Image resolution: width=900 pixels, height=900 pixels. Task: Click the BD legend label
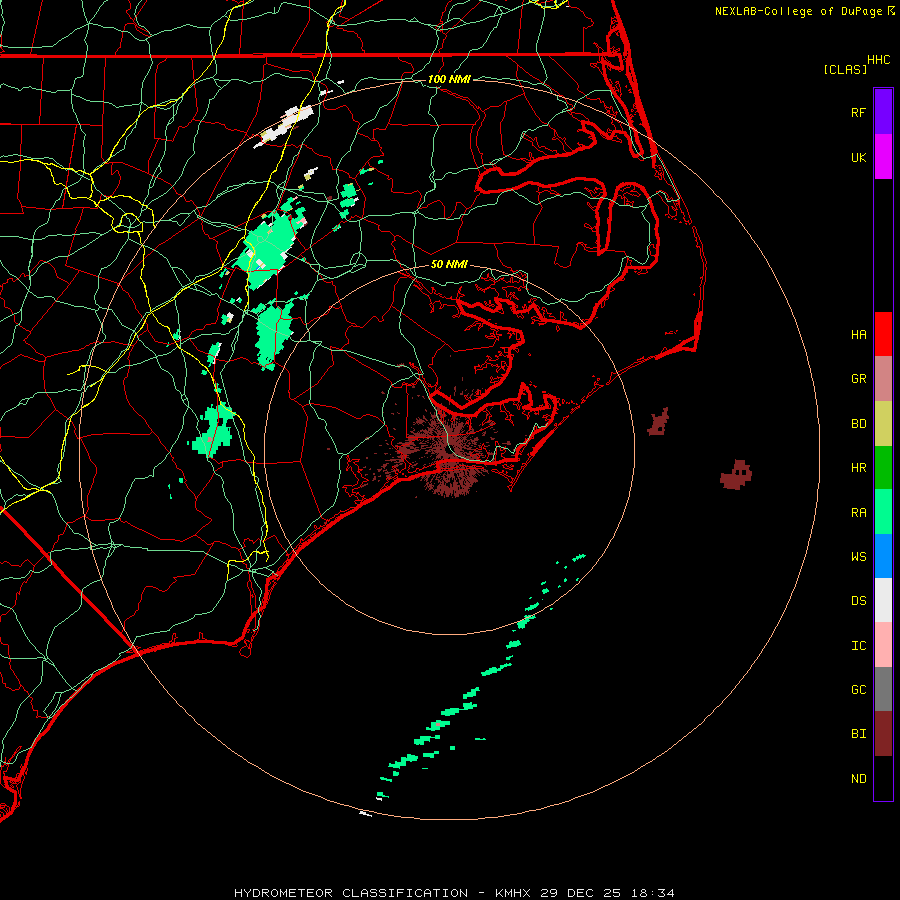tap(859, 424)
